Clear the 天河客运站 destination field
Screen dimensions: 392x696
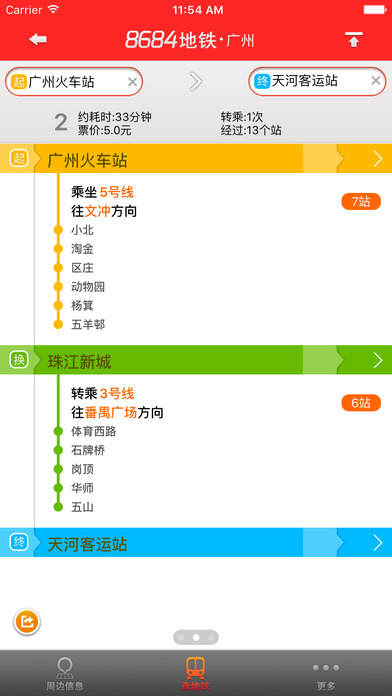click(376, 81)
